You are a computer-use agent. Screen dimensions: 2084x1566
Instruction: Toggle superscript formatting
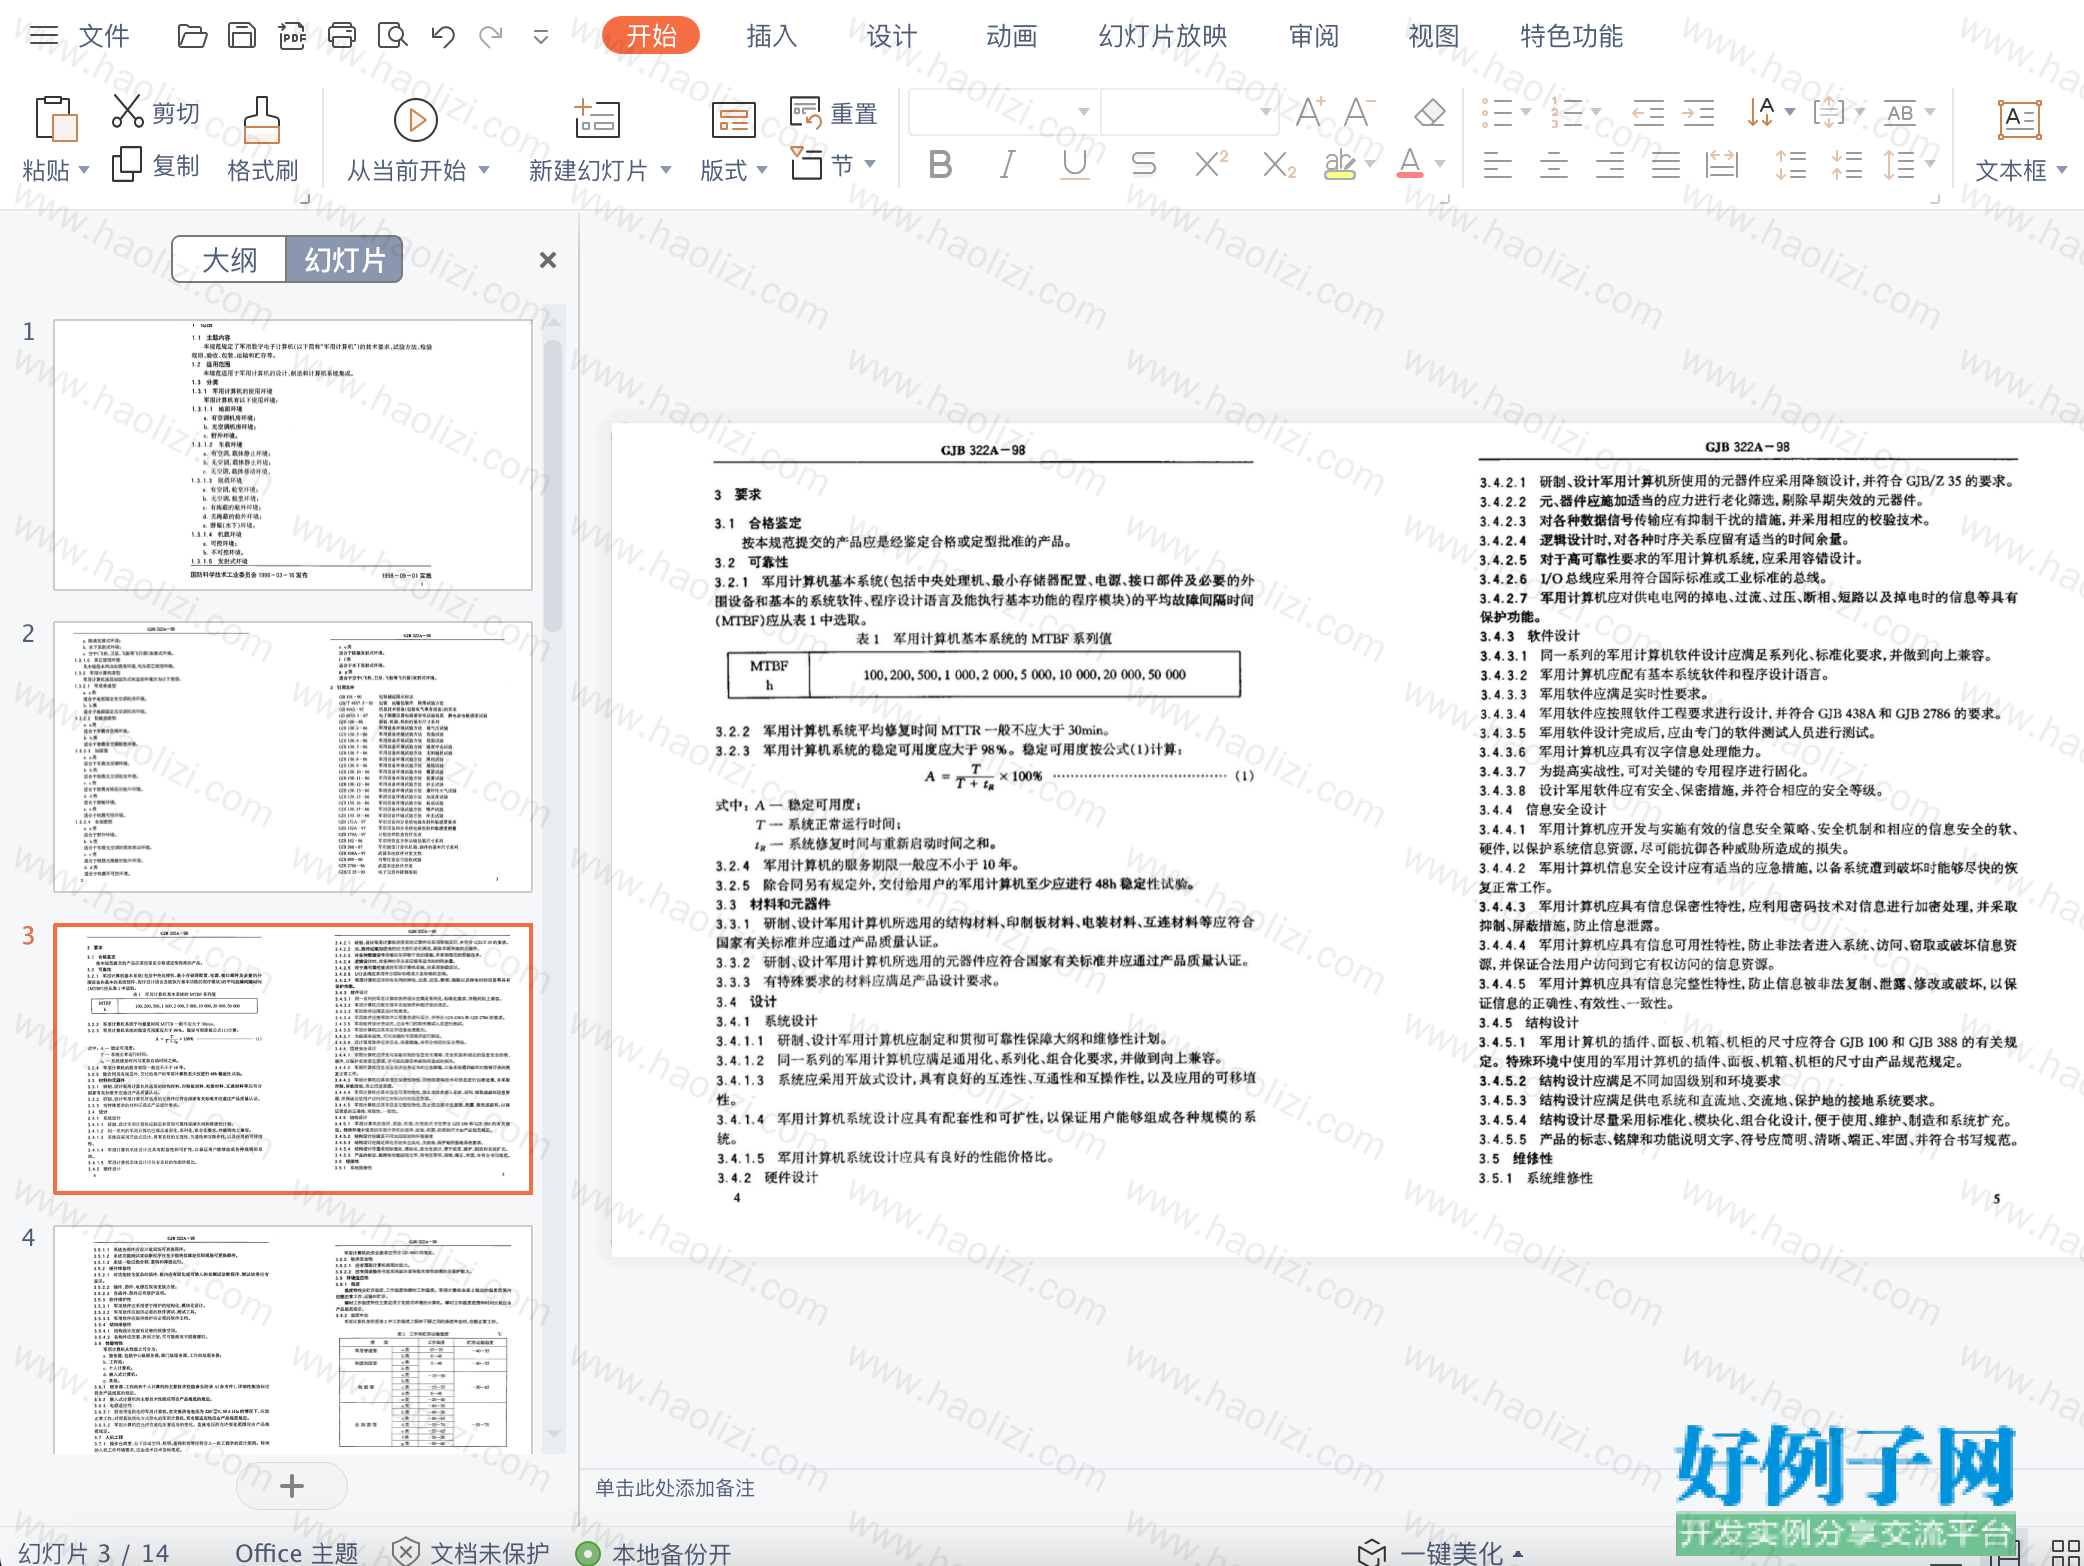[1211, 164]
